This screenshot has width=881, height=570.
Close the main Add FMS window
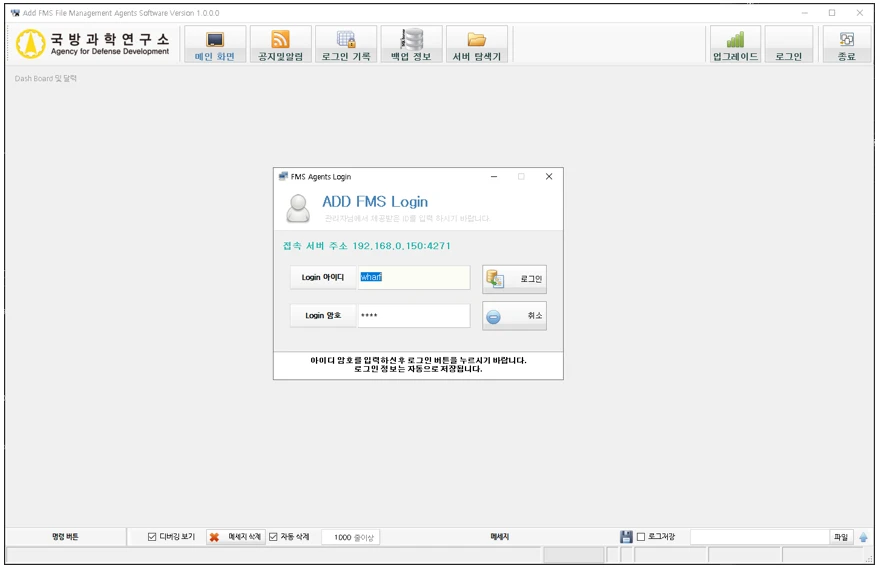[x=860, y=13]
